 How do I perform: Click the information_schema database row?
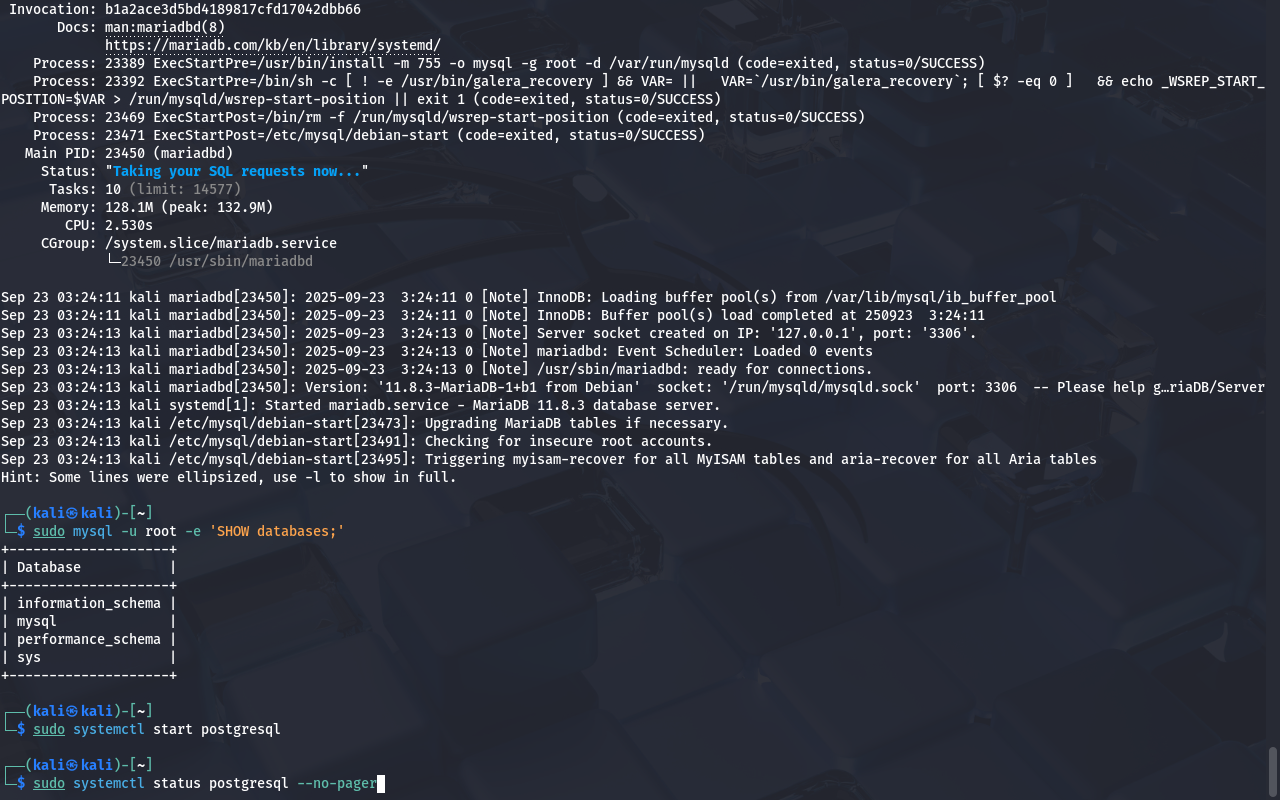pyautogui.click(x=88, y=603)
